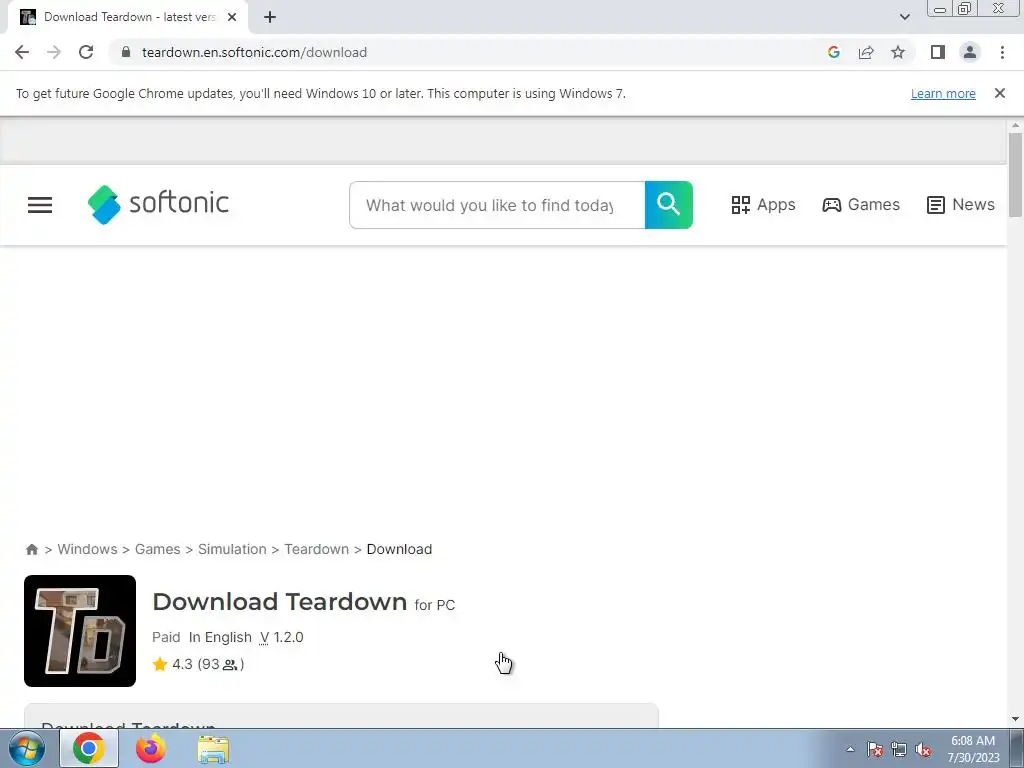Image resolution: width=1024 pixels, height=768 pixels.
Task: Focus the Softonic search field
Action: click(497, 205)
